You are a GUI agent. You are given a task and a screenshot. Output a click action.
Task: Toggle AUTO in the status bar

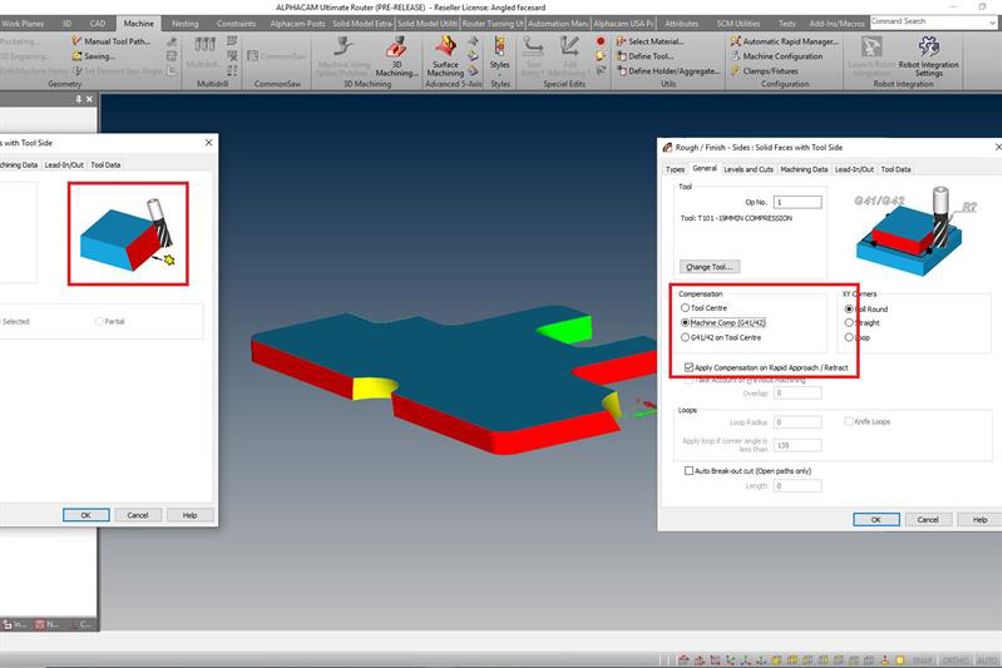click(x=987, y=660)
